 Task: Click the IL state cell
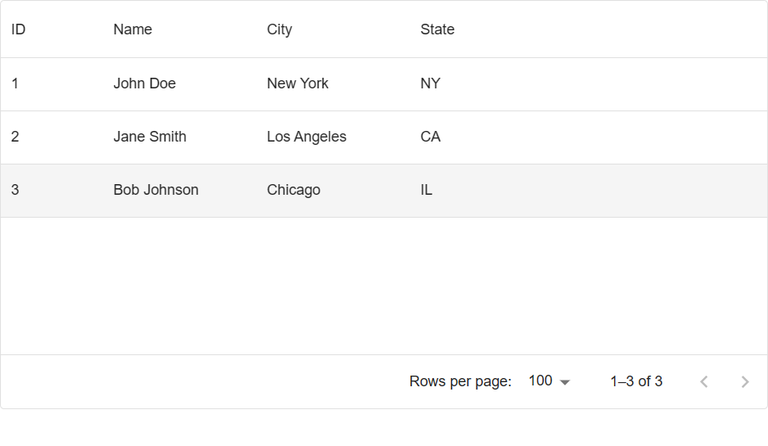[426, 190]
